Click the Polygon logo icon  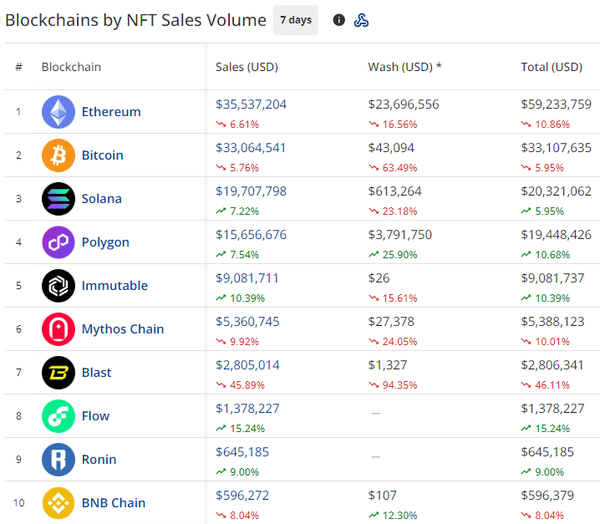[58, 242]
